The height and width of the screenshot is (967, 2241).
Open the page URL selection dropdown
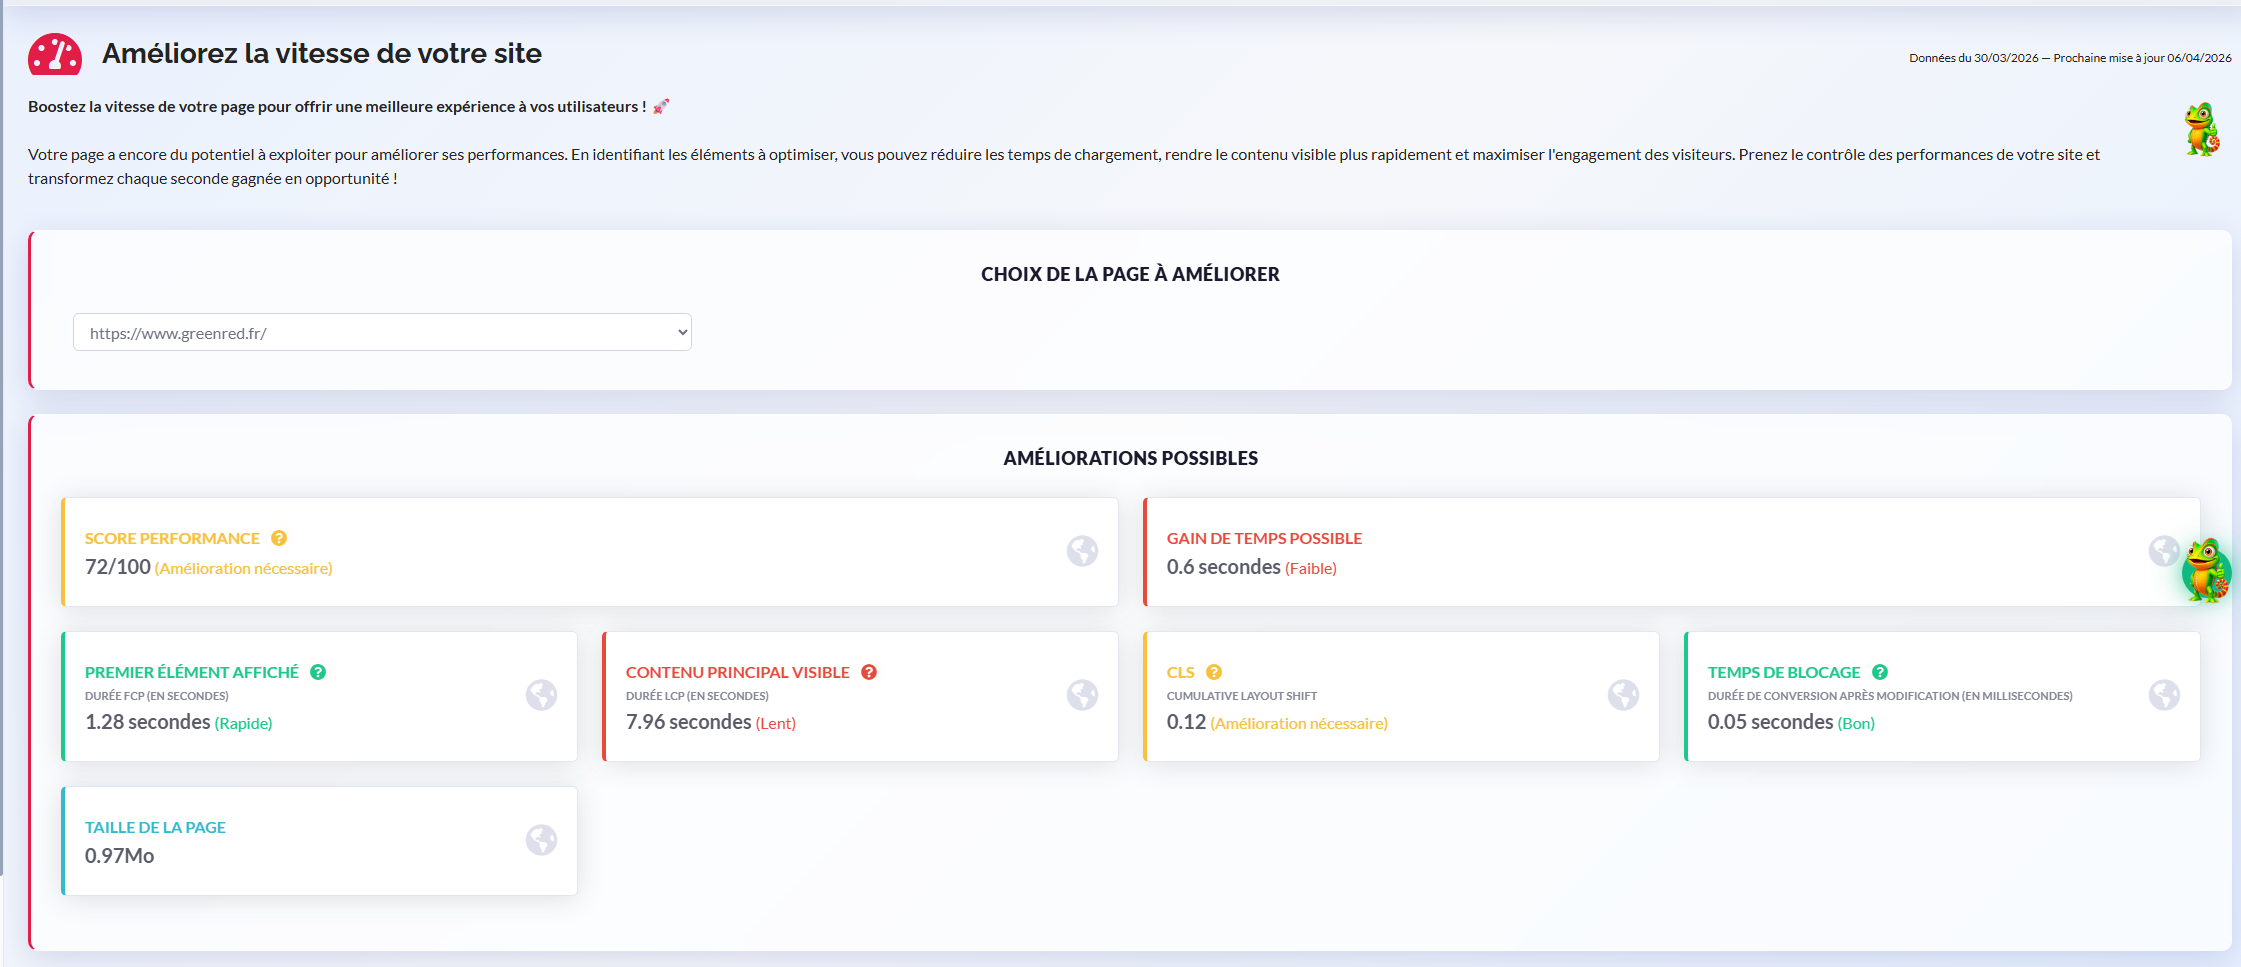coord(382,333)
